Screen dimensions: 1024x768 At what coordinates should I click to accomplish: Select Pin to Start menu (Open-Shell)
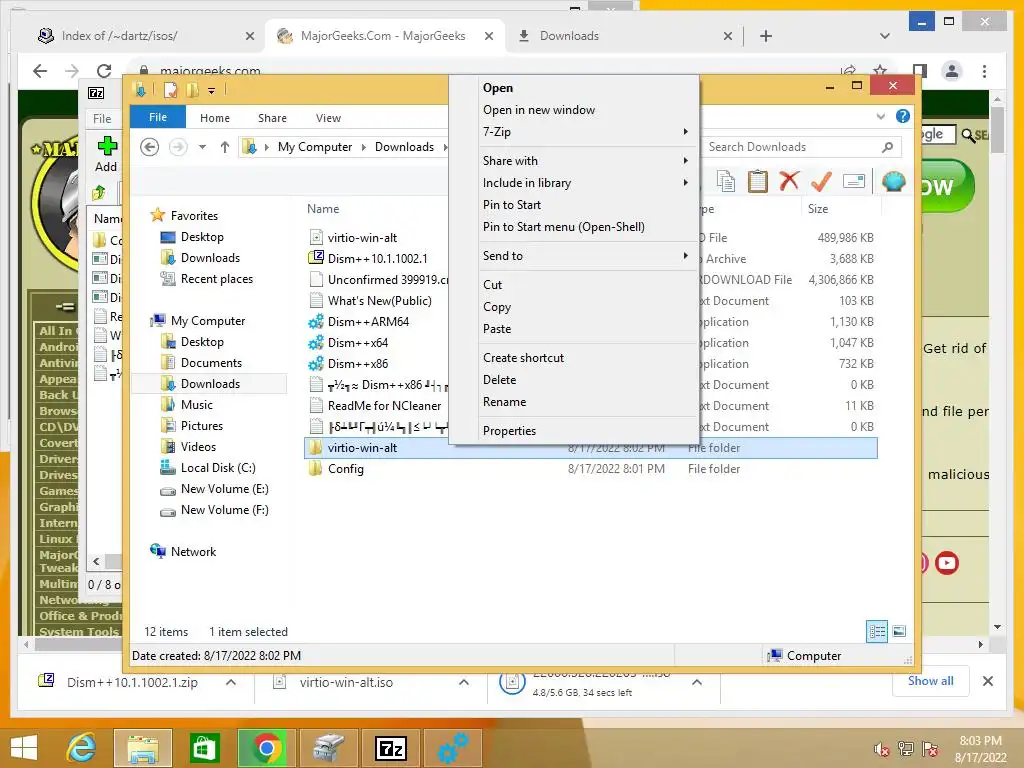(x=564, y=227)
